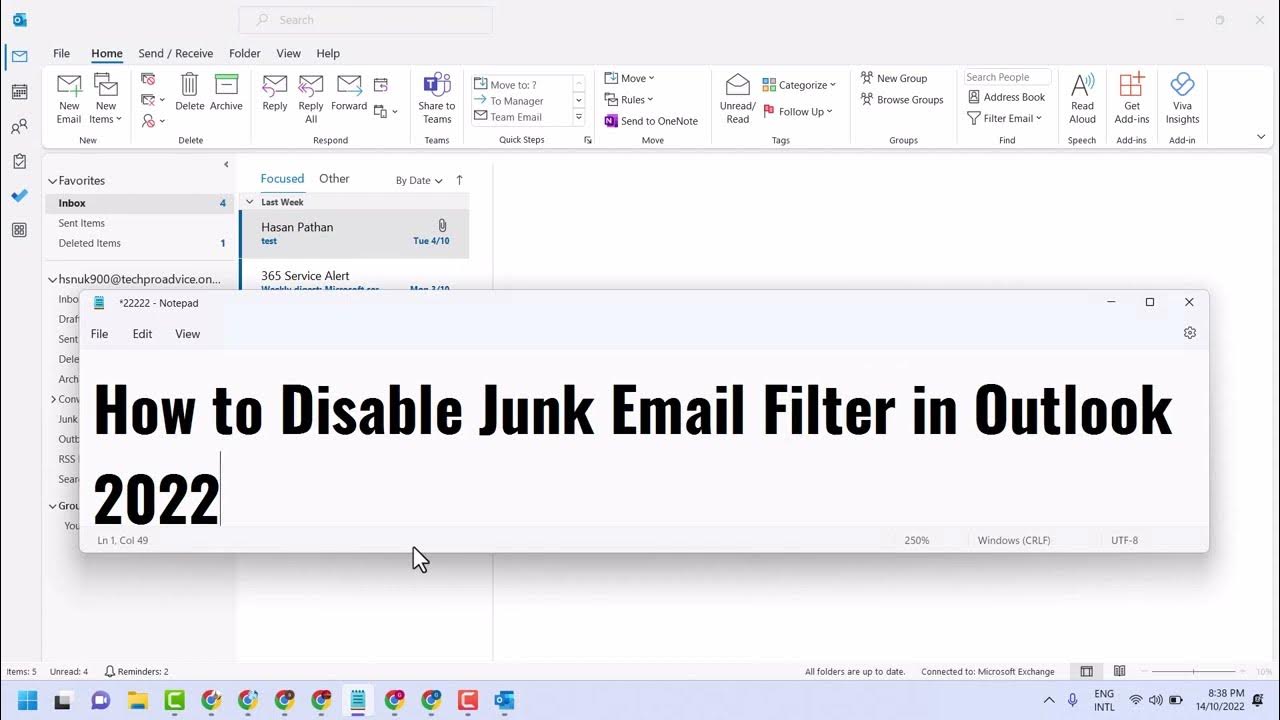Screen dimensions: 1280x720
Task: Open the Address Book
Action: coord(1006,97)
